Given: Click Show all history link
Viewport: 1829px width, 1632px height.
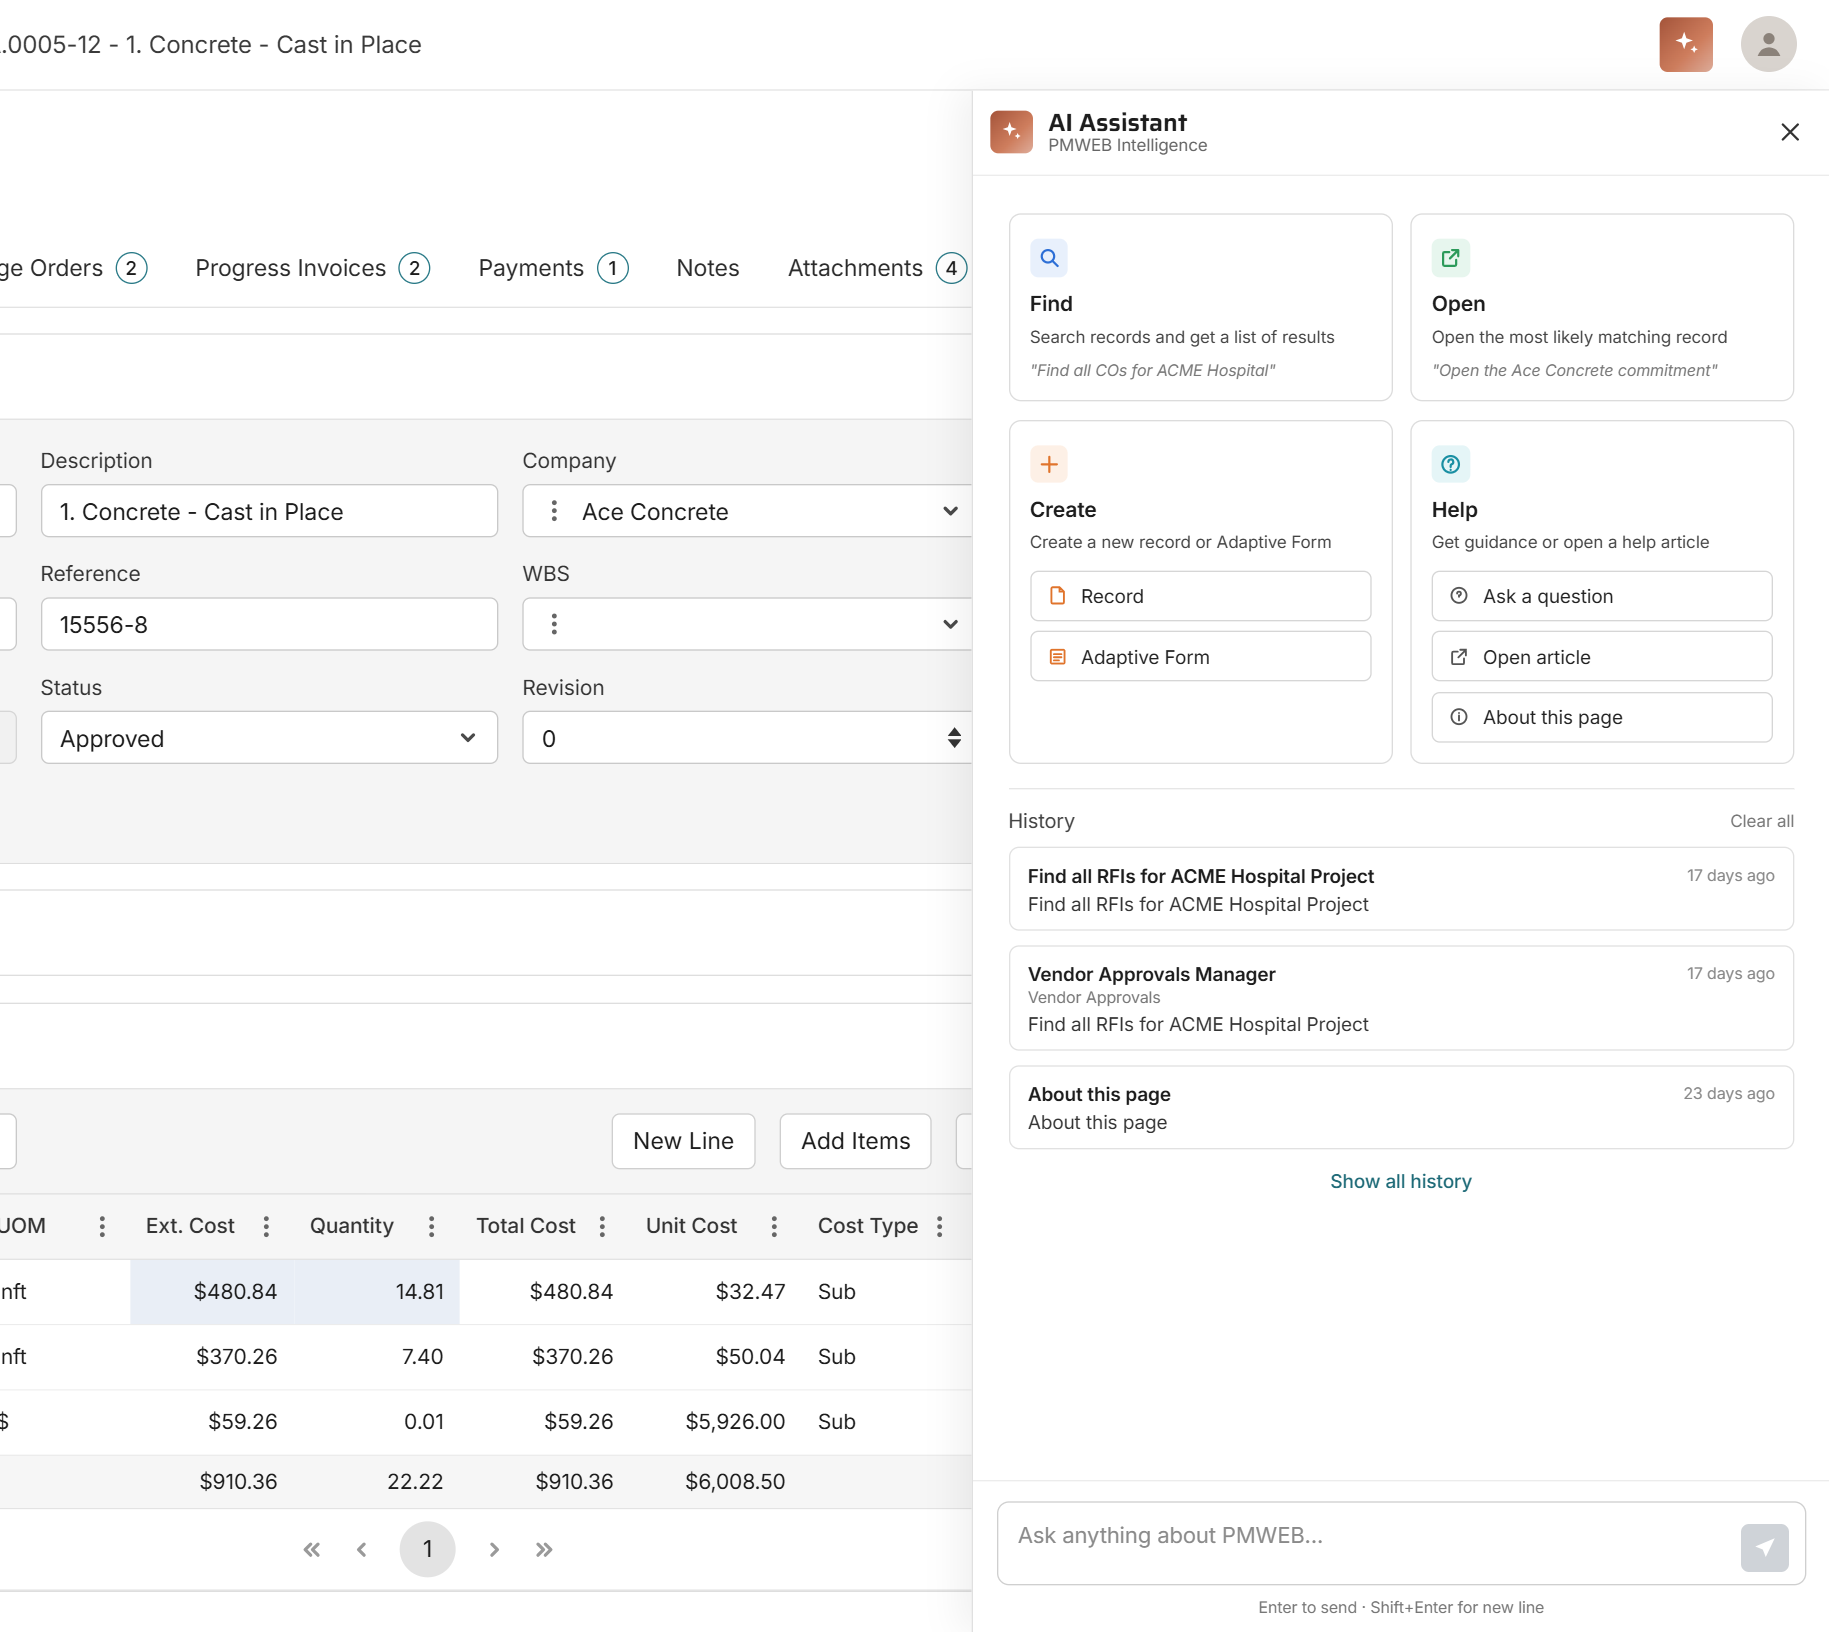Looking at the screenshot, I should pyautogui.click(x=1400, y=1181).
